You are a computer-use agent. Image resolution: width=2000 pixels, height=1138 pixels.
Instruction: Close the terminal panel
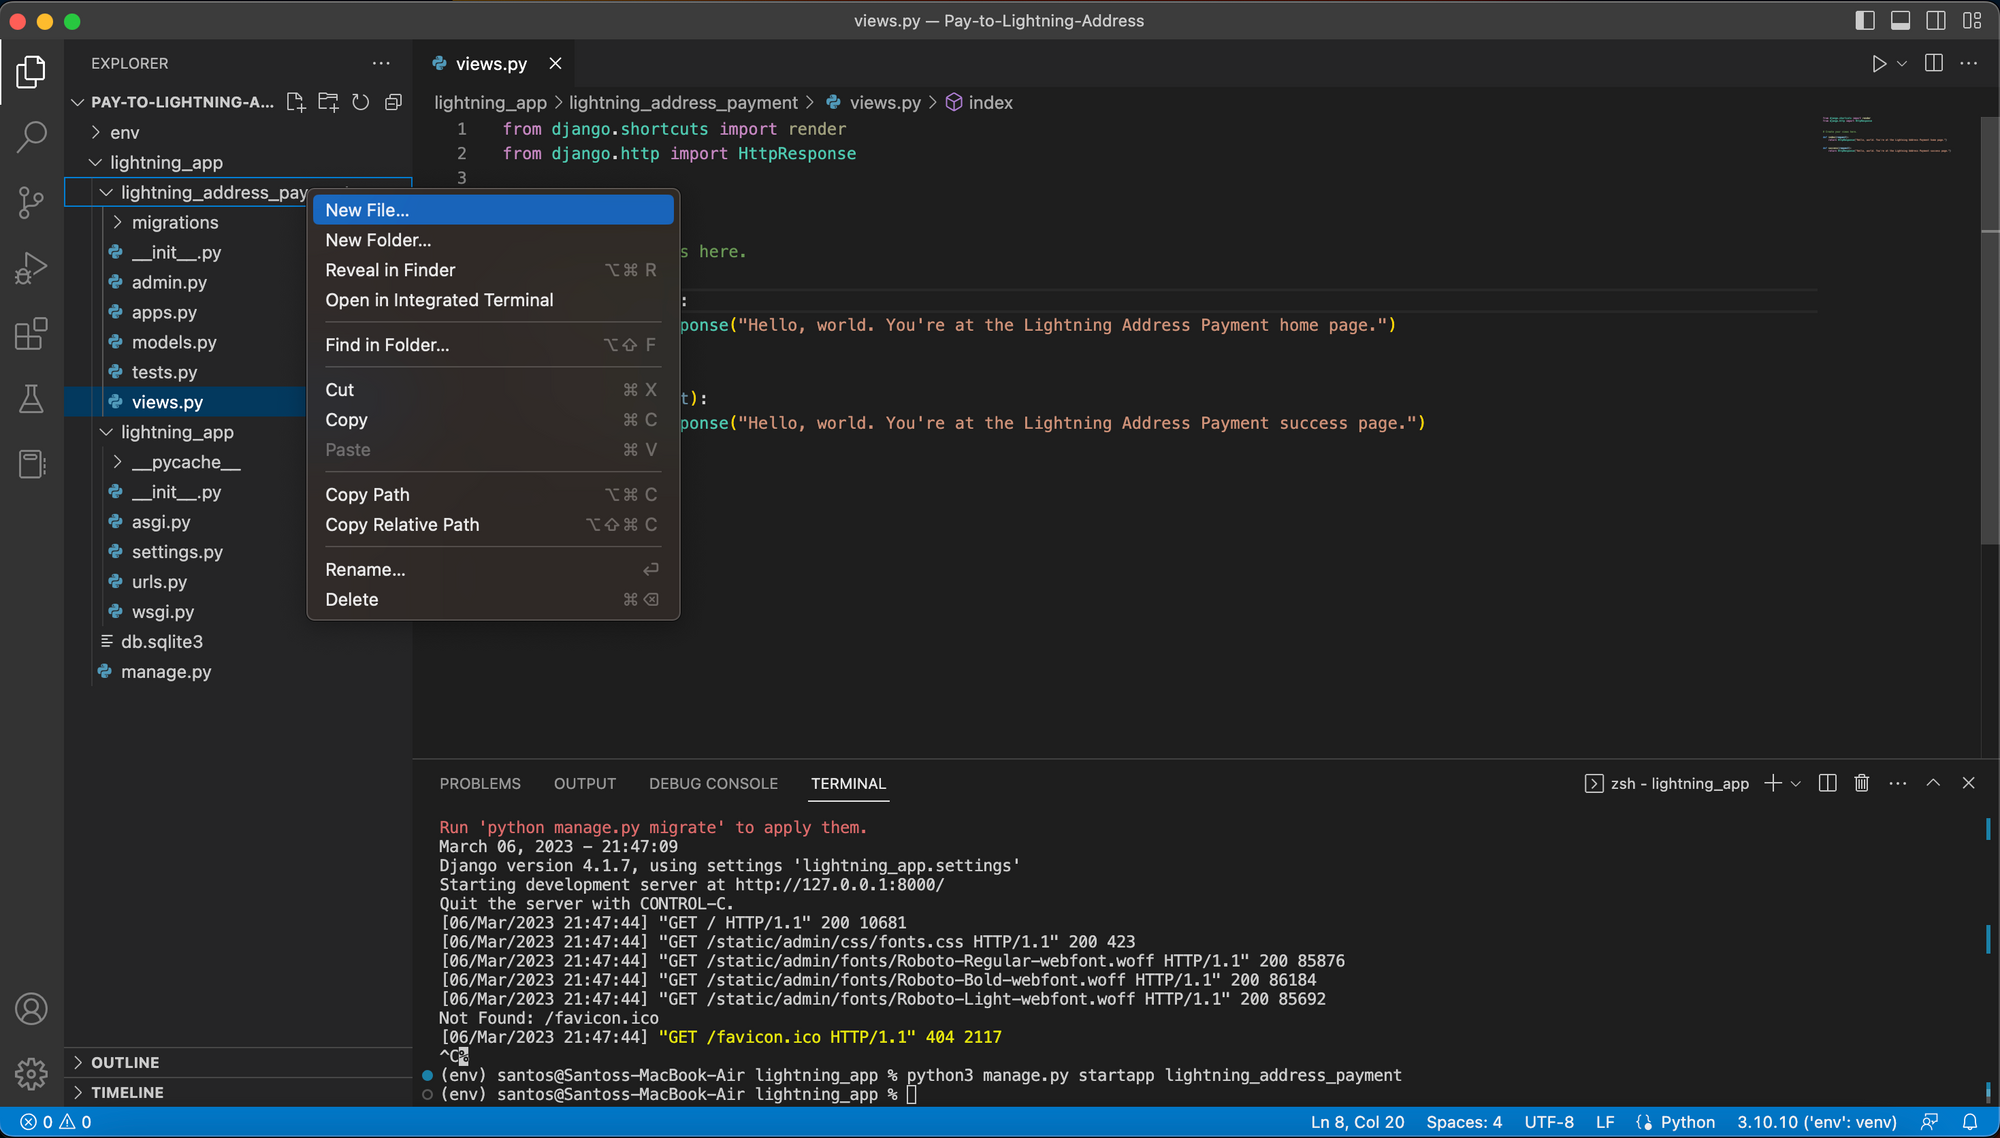(1969, 783)
